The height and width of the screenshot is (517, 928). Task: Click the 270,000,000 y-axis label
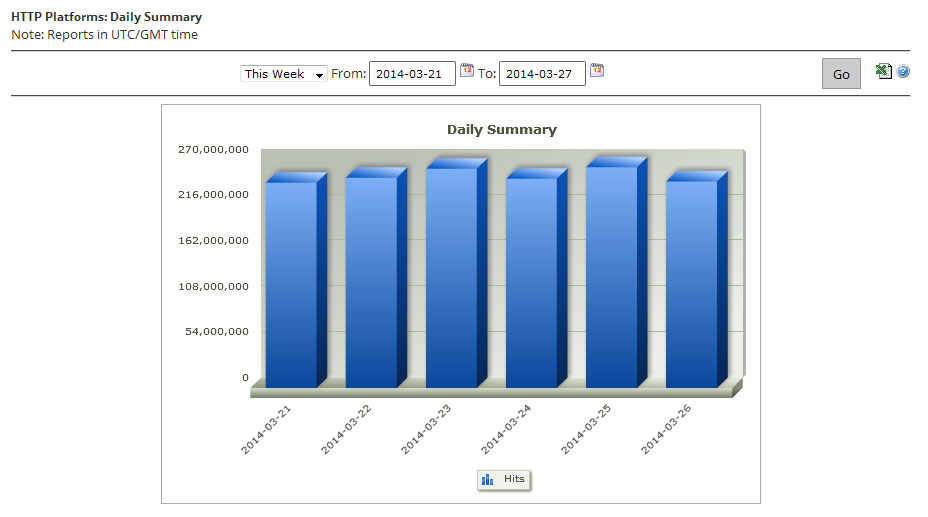(212, 149)
